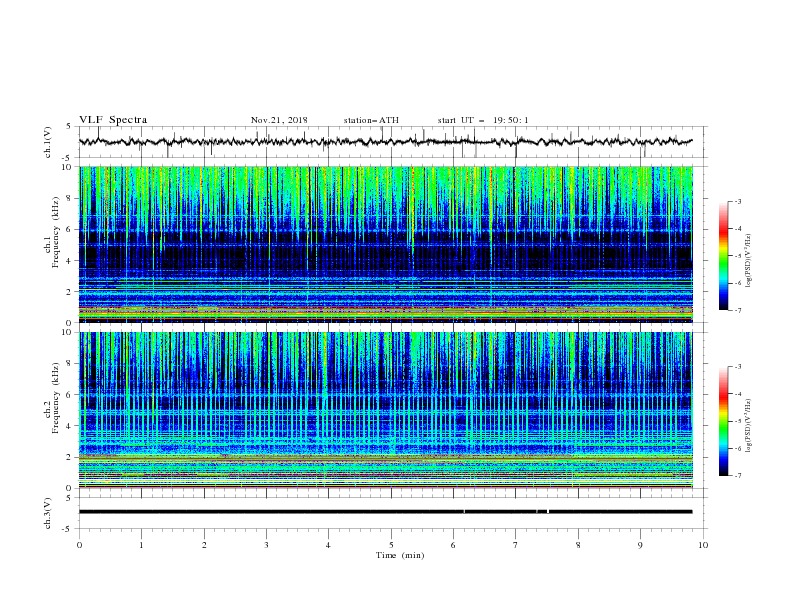Click the "0" tick on the time axis
792x612 pixels.
[x=79, y=545]
